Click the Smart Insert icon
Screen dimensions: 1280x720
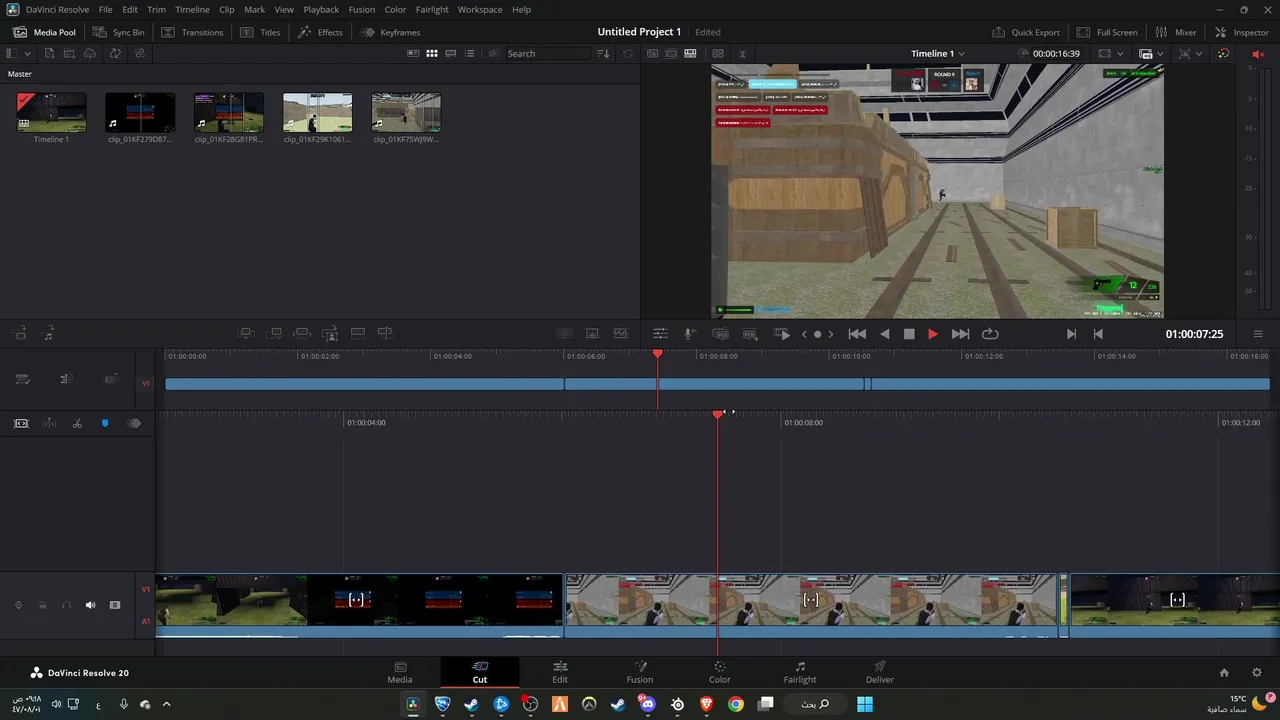[x=246, y=334]
